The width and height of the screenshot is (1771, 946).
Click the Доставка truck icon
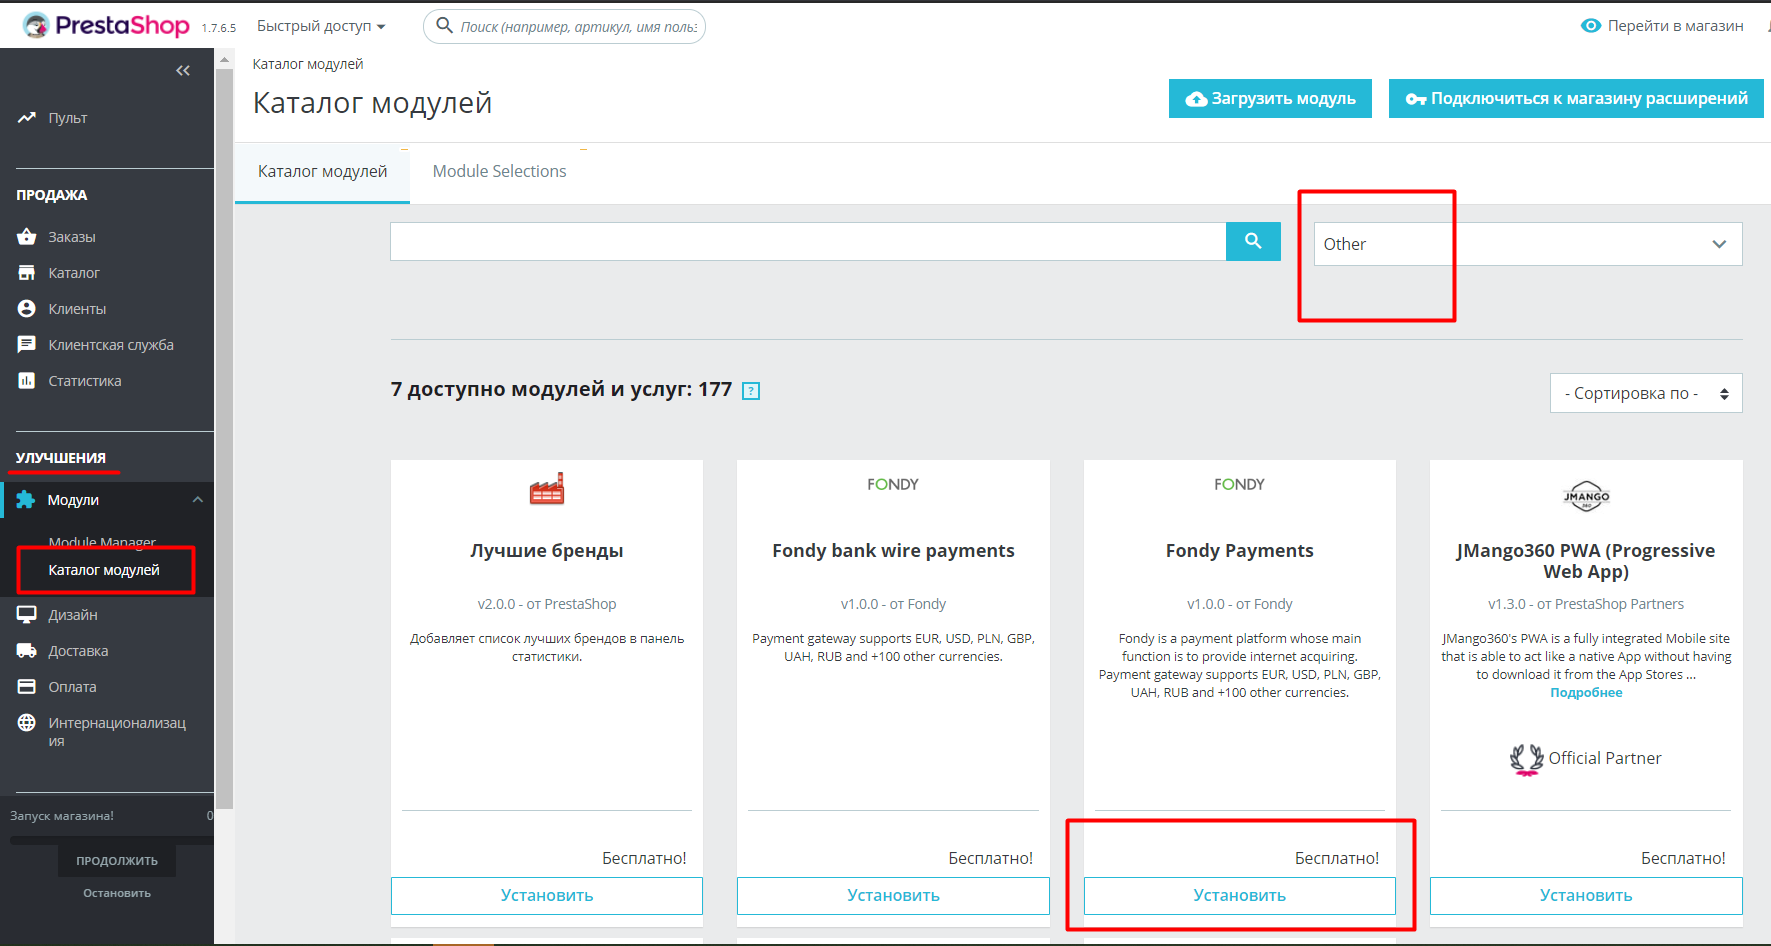point(27,651)
